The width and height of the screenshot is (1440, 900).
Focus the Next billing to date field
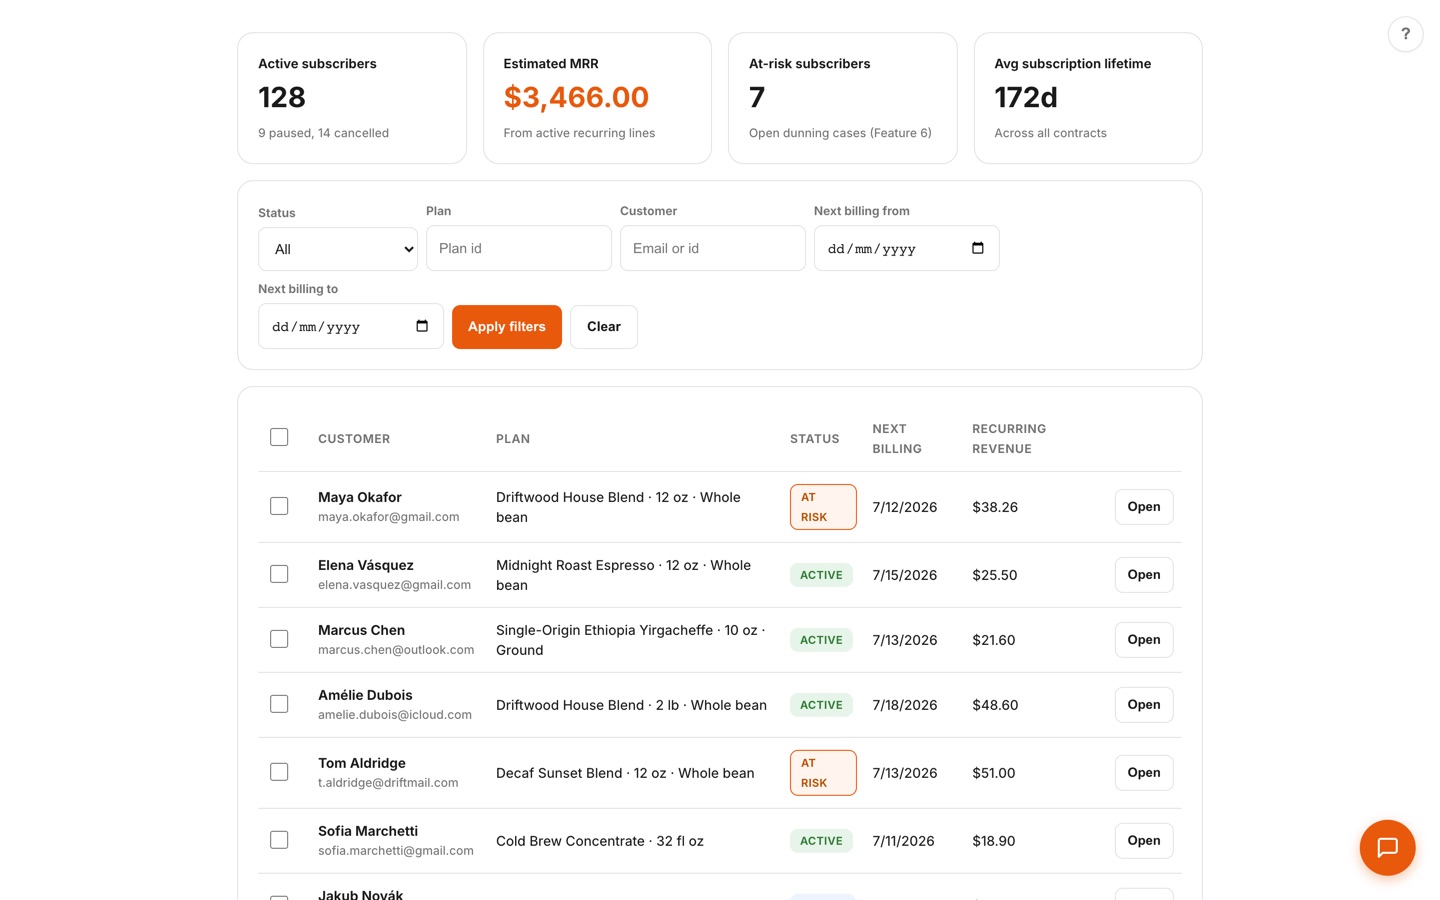point(350,326)
